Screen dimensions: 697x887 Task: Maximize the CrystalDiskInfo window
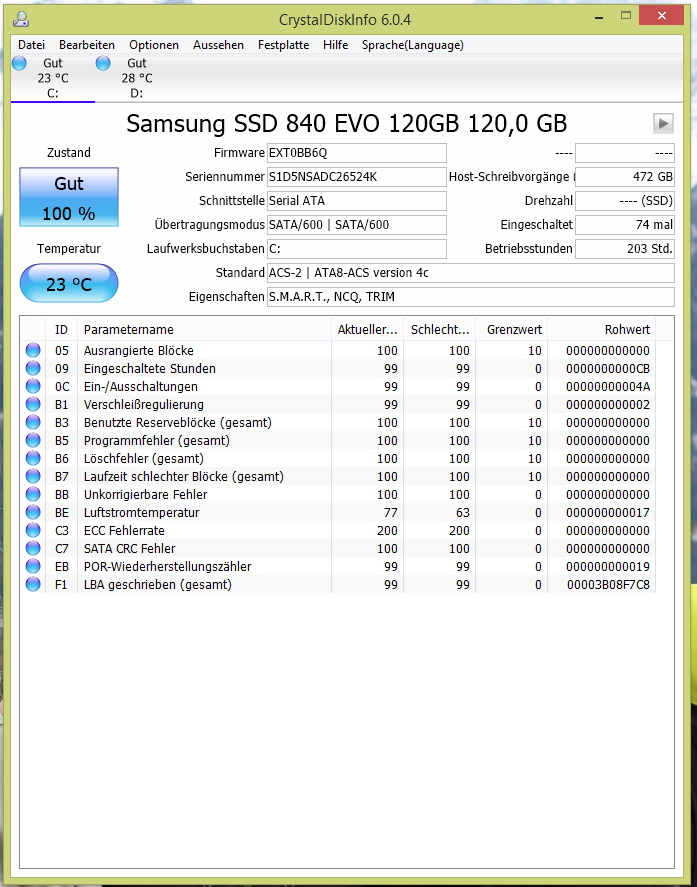coord(625,16)
